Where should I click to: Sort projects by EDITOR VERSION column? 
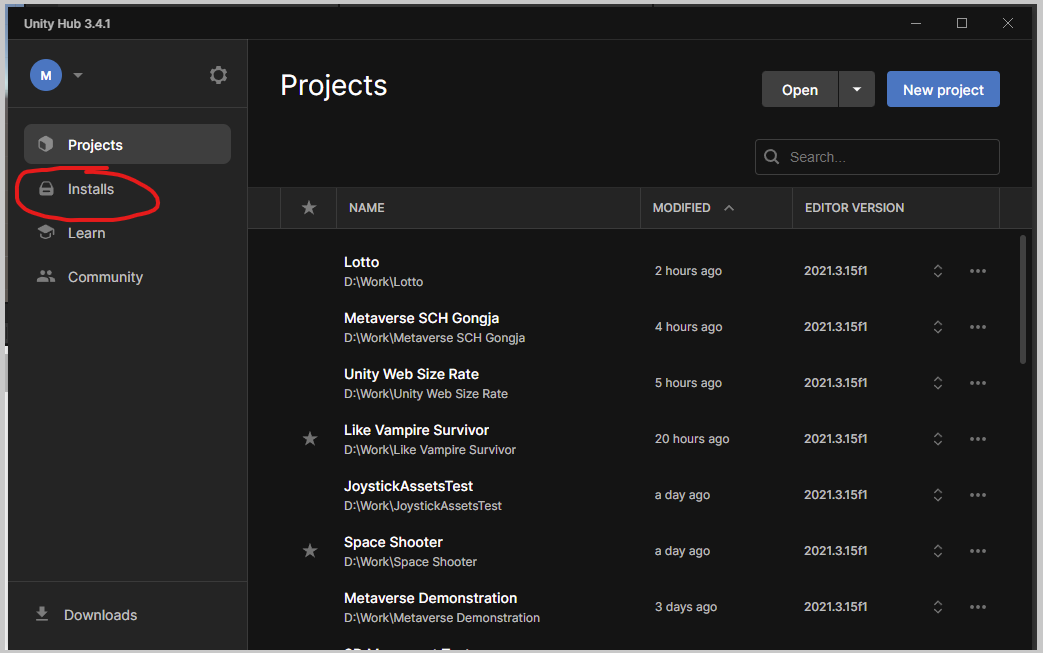pos(854,207)
